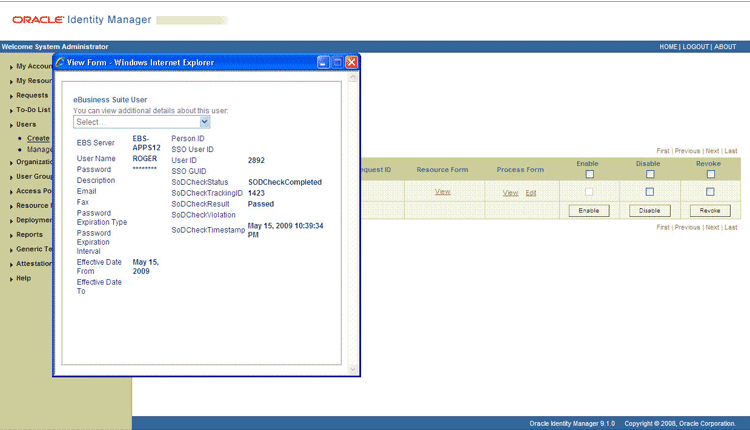Expand the My Resources menu arrow
Viewport: 750px width, 430px height.
[11, 81]
